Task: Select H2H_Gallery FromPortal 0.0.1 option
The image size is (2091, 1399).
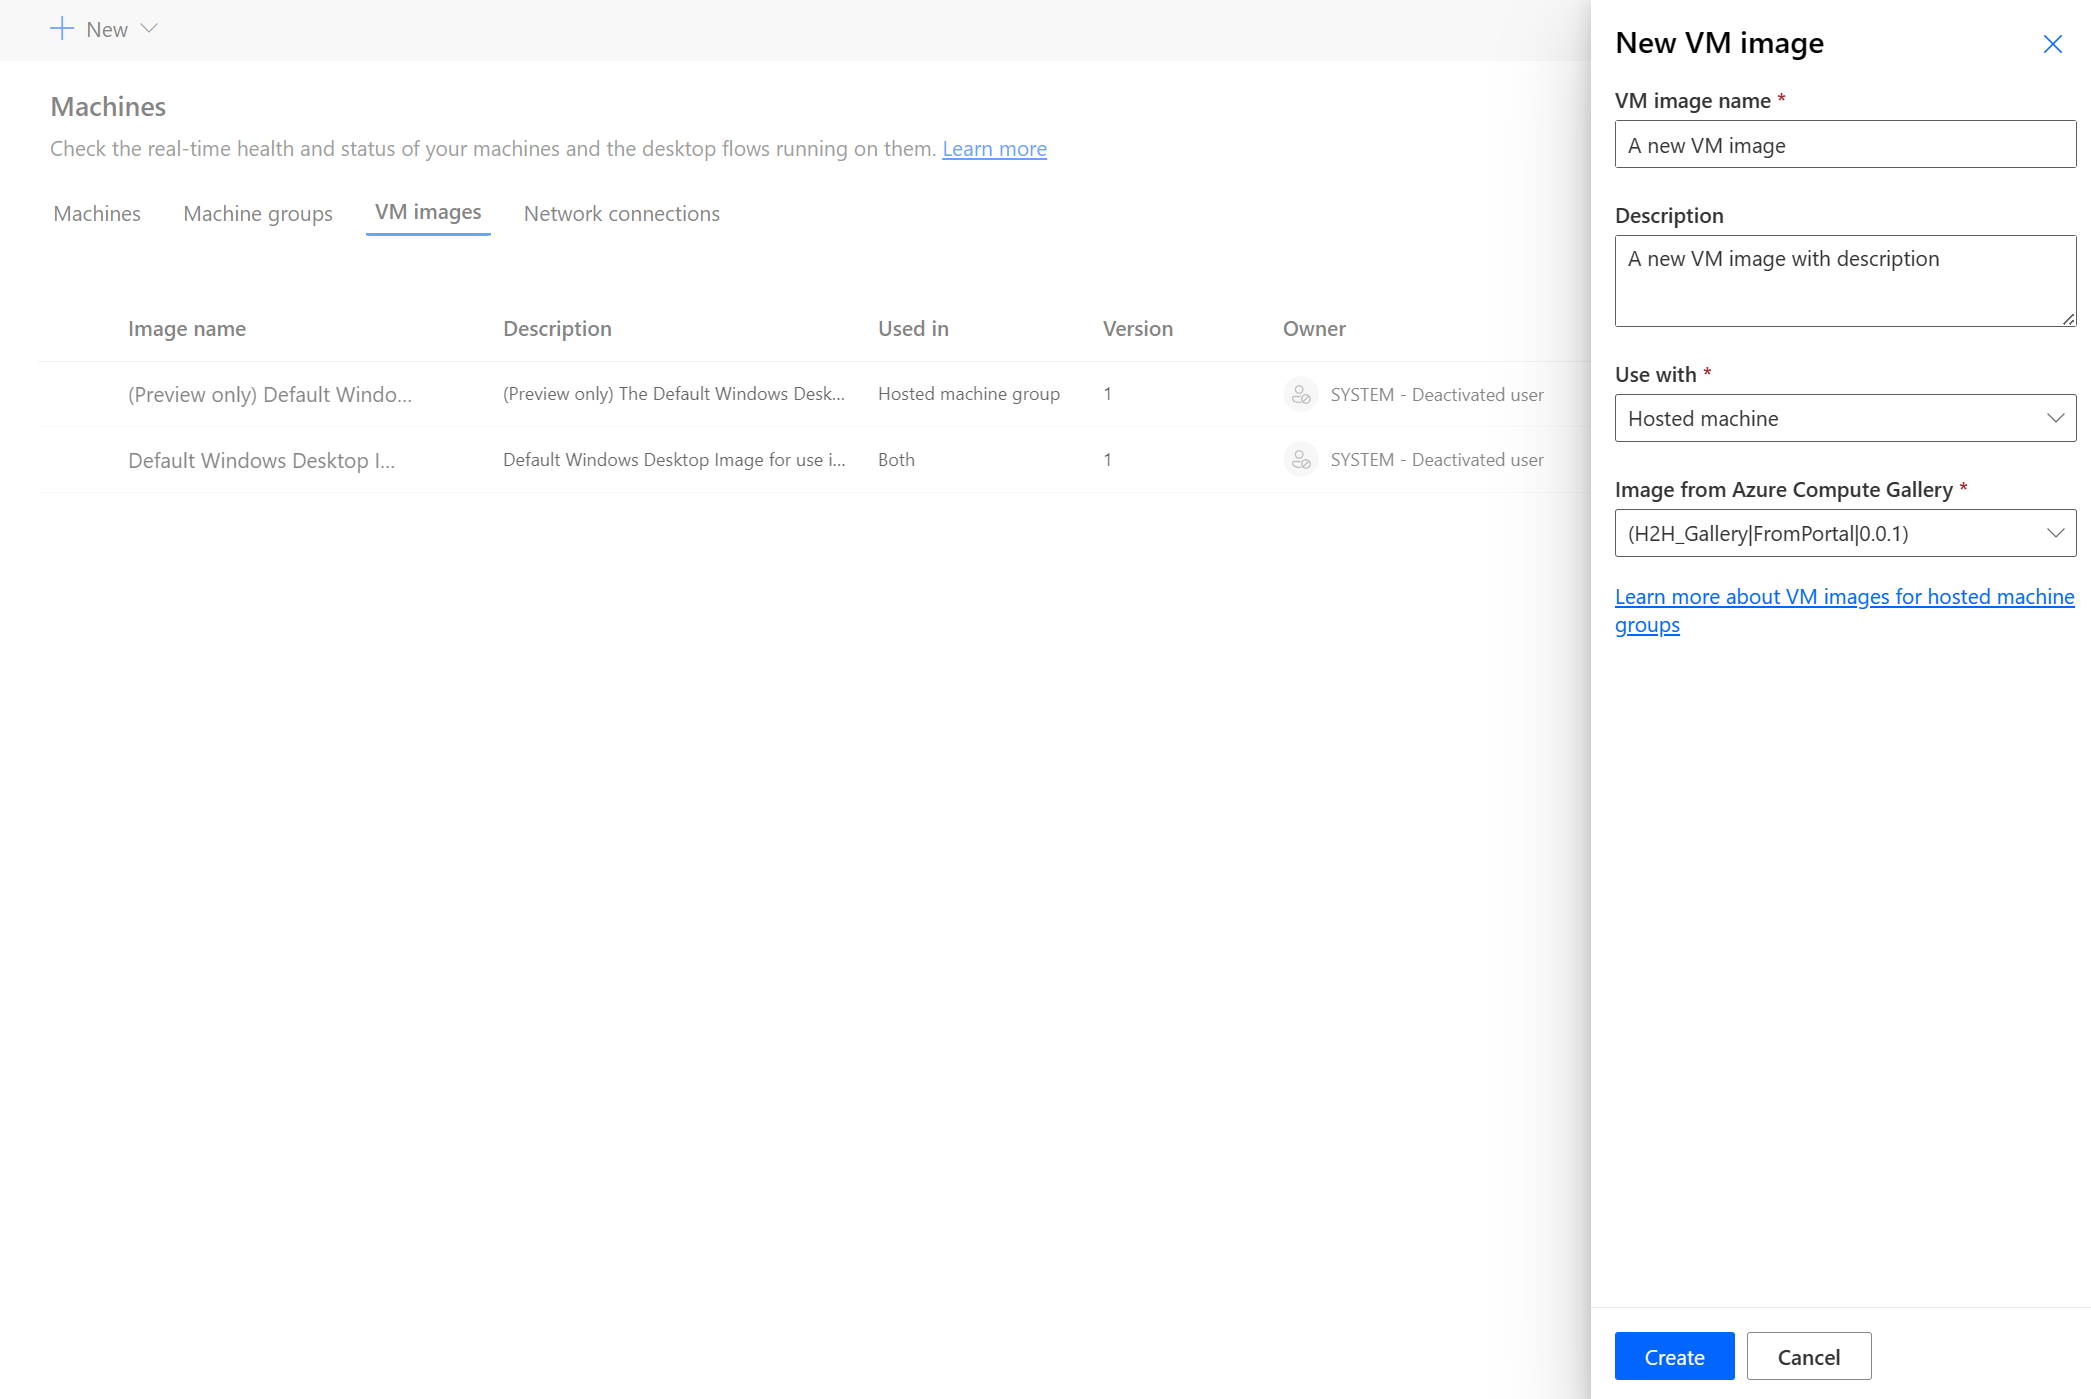Action: click(x=1843, y=532)
